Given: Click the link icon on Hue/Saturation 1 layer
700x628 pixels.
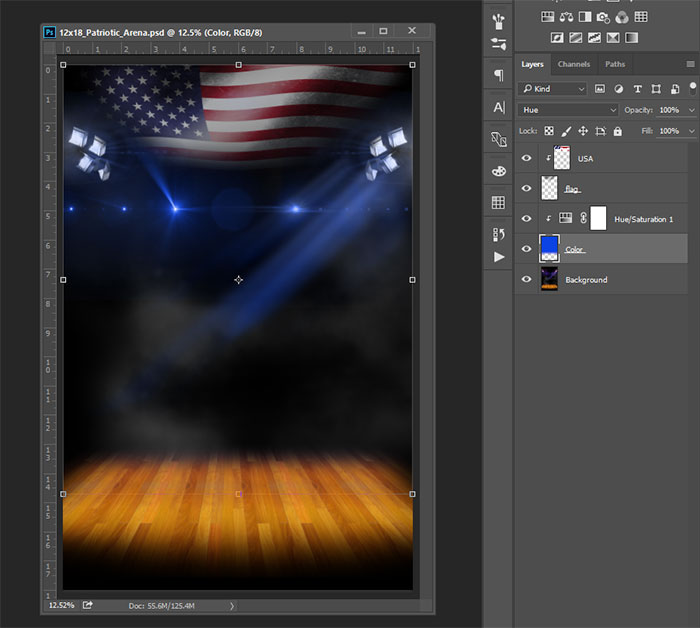Looking at the screenshot, I should coord(583,218).
